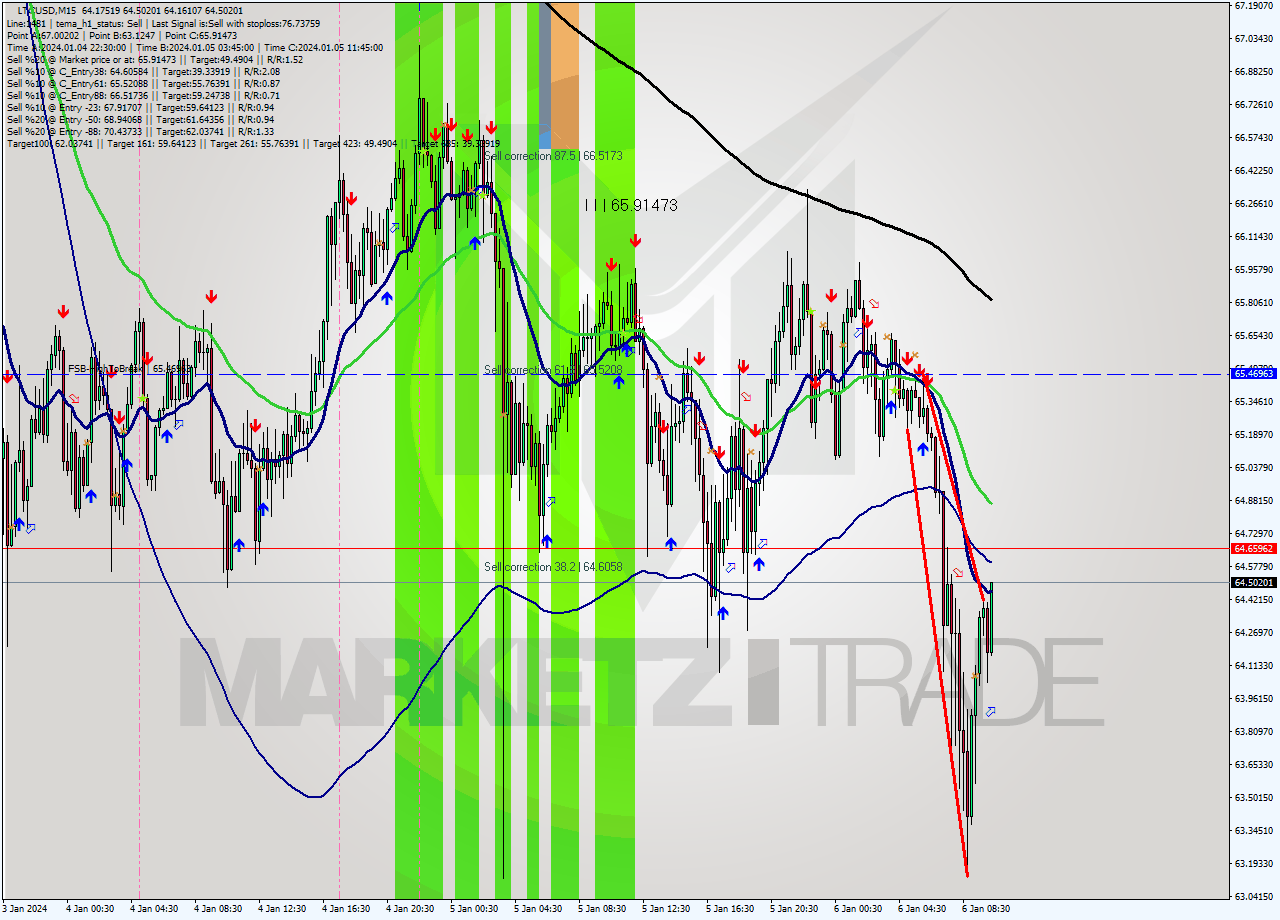Screen dimensions: 1280x920
Task: Click the '3 Jan 2024' time axis label
Action: pos(25,909)
